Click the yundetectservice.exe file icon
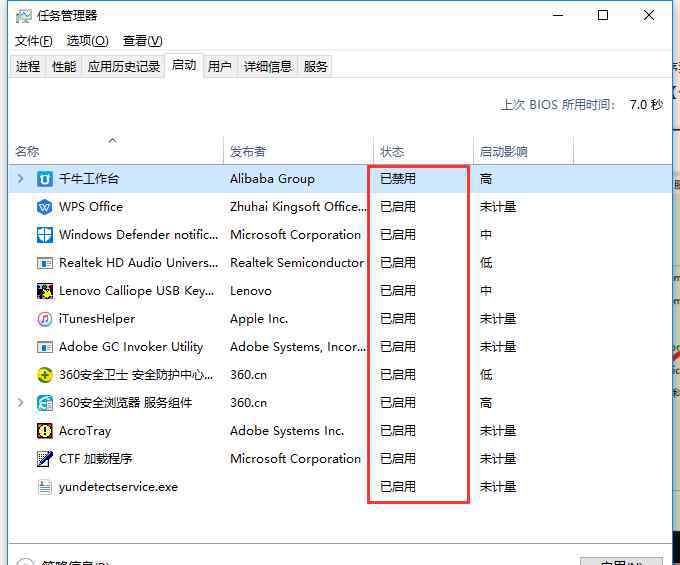Viewport: 680px width, 565px height. [x=45, y=487]
